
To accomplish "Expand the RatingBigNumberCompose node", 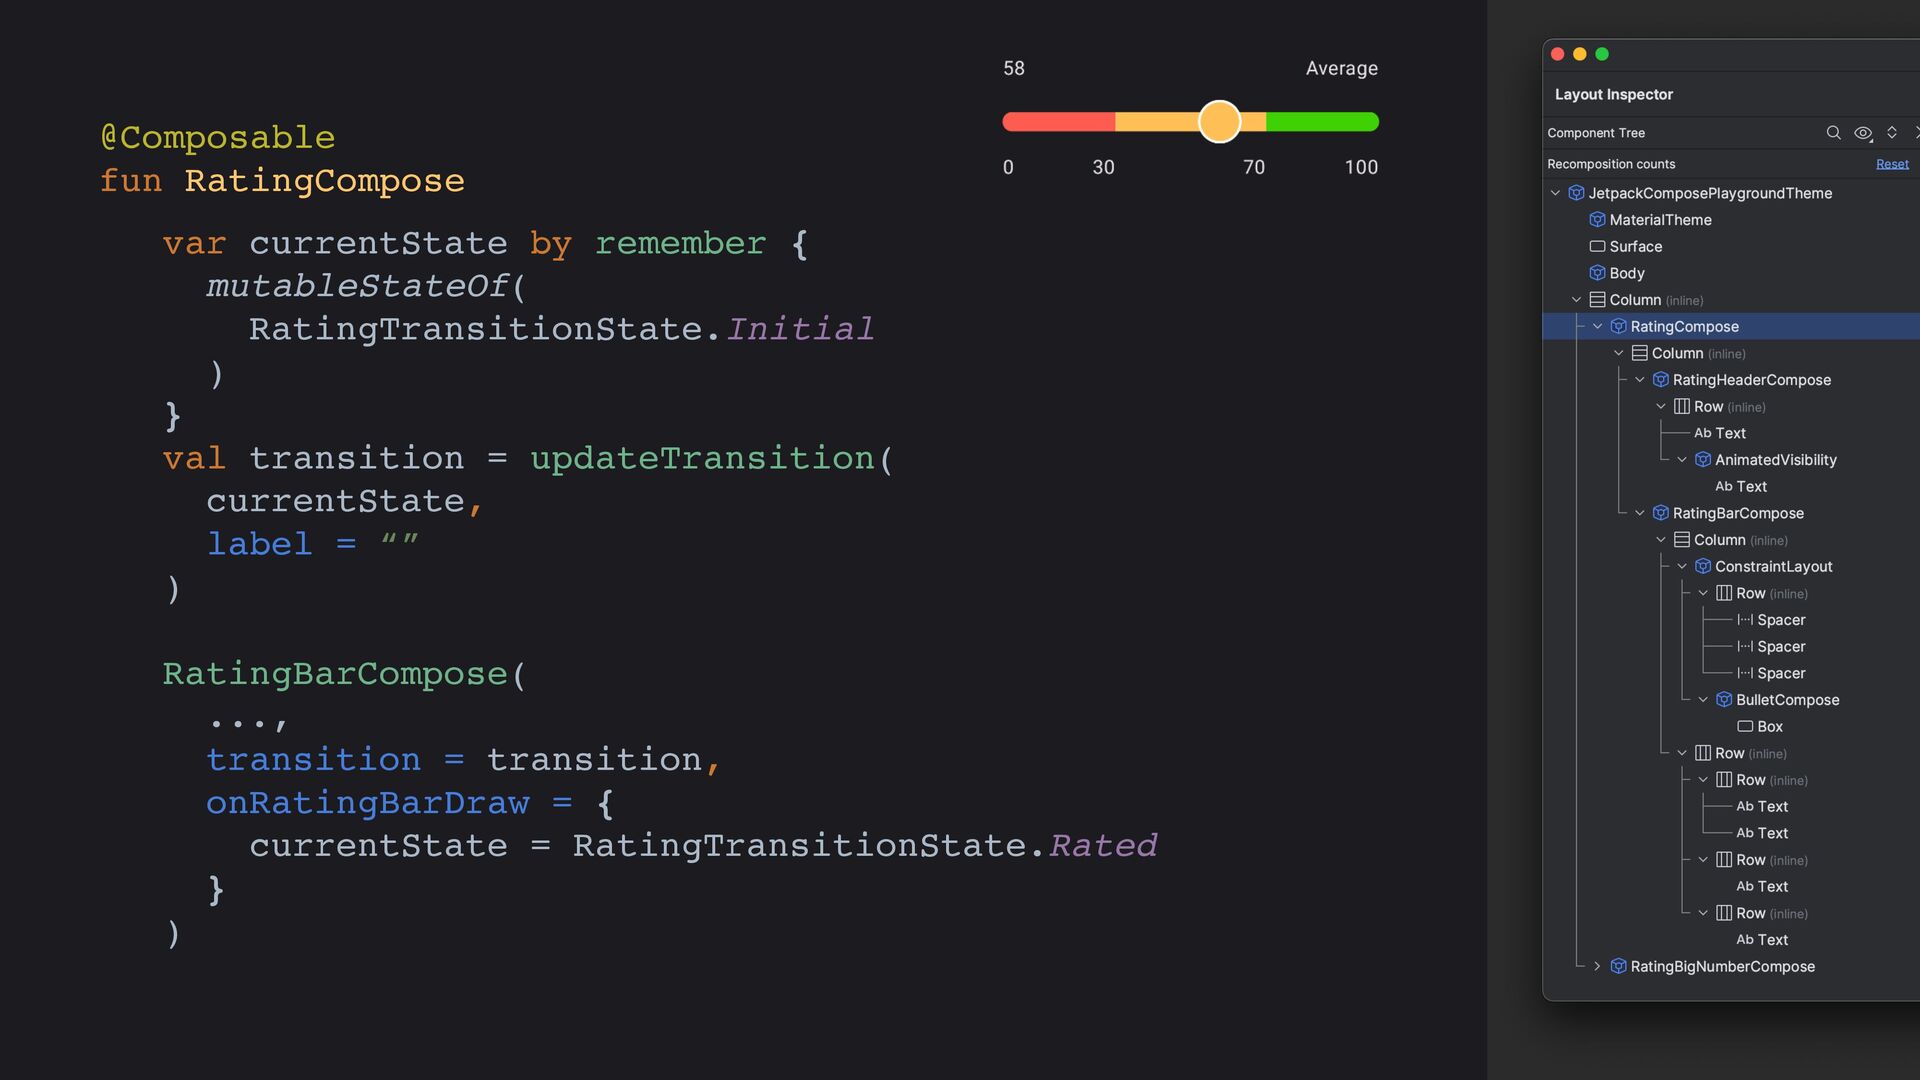I will [1597, 967].
